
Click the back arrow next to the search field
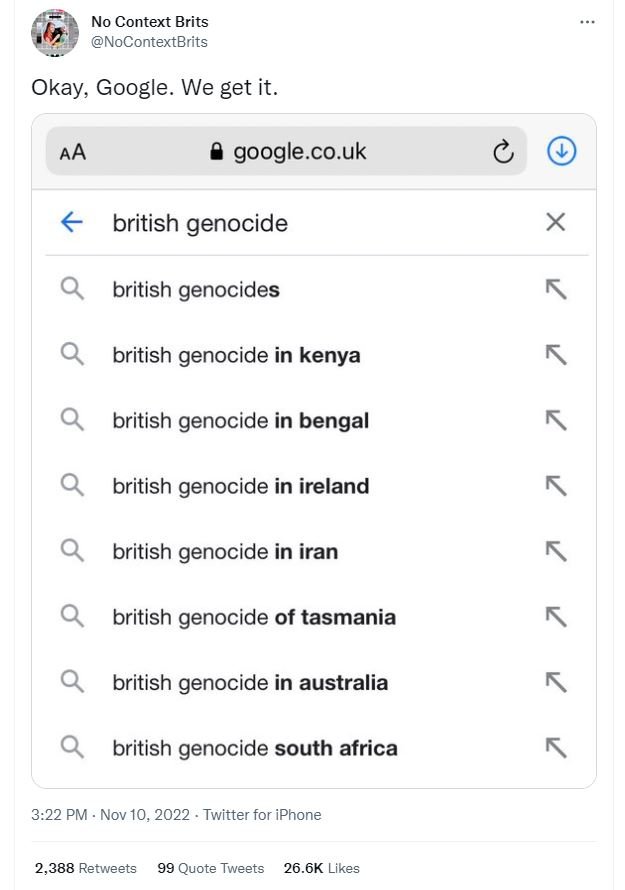(70, 222)
